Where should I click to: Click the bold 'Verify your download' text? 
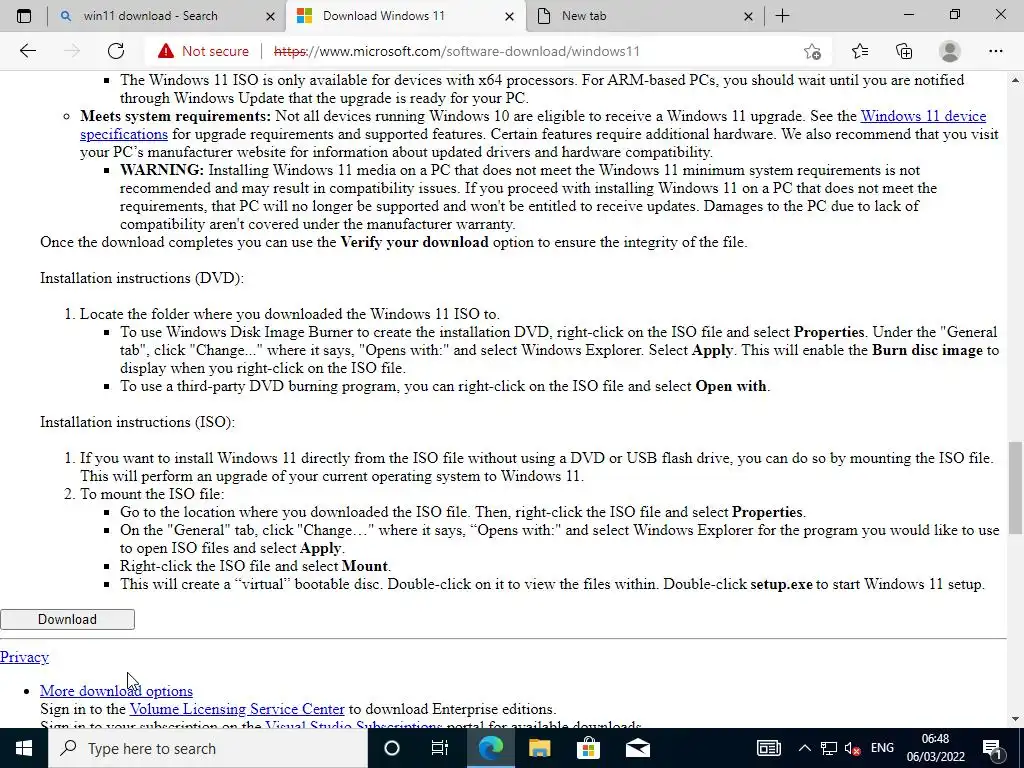point(415,242)
